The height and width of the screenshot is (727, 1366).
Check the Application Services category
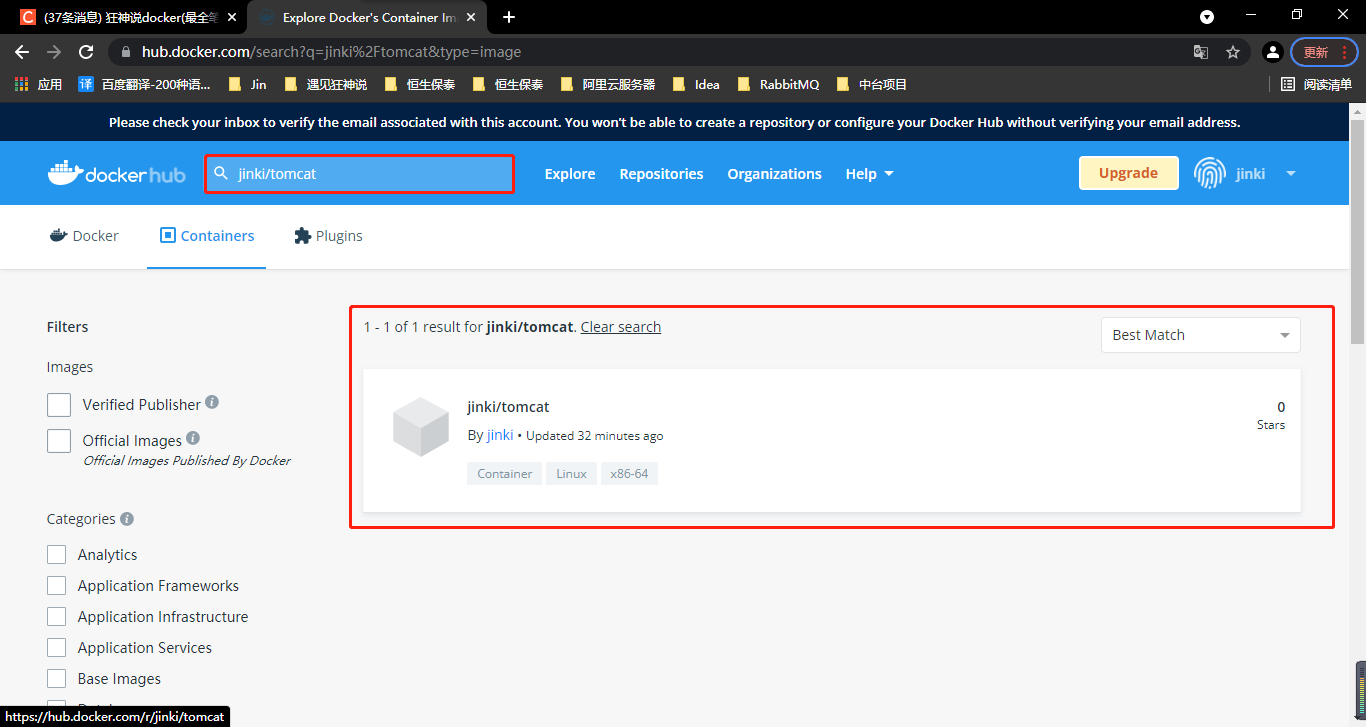pos(57,647)
